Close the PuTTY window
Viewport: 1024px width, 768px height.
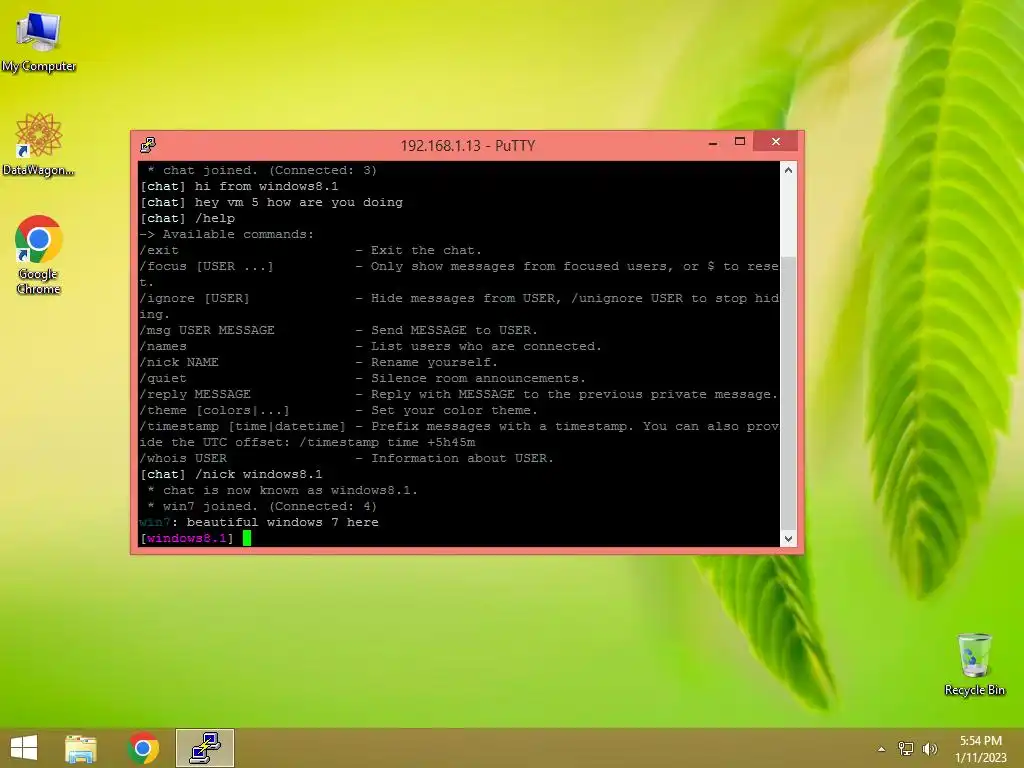click(x=775, y=141)
